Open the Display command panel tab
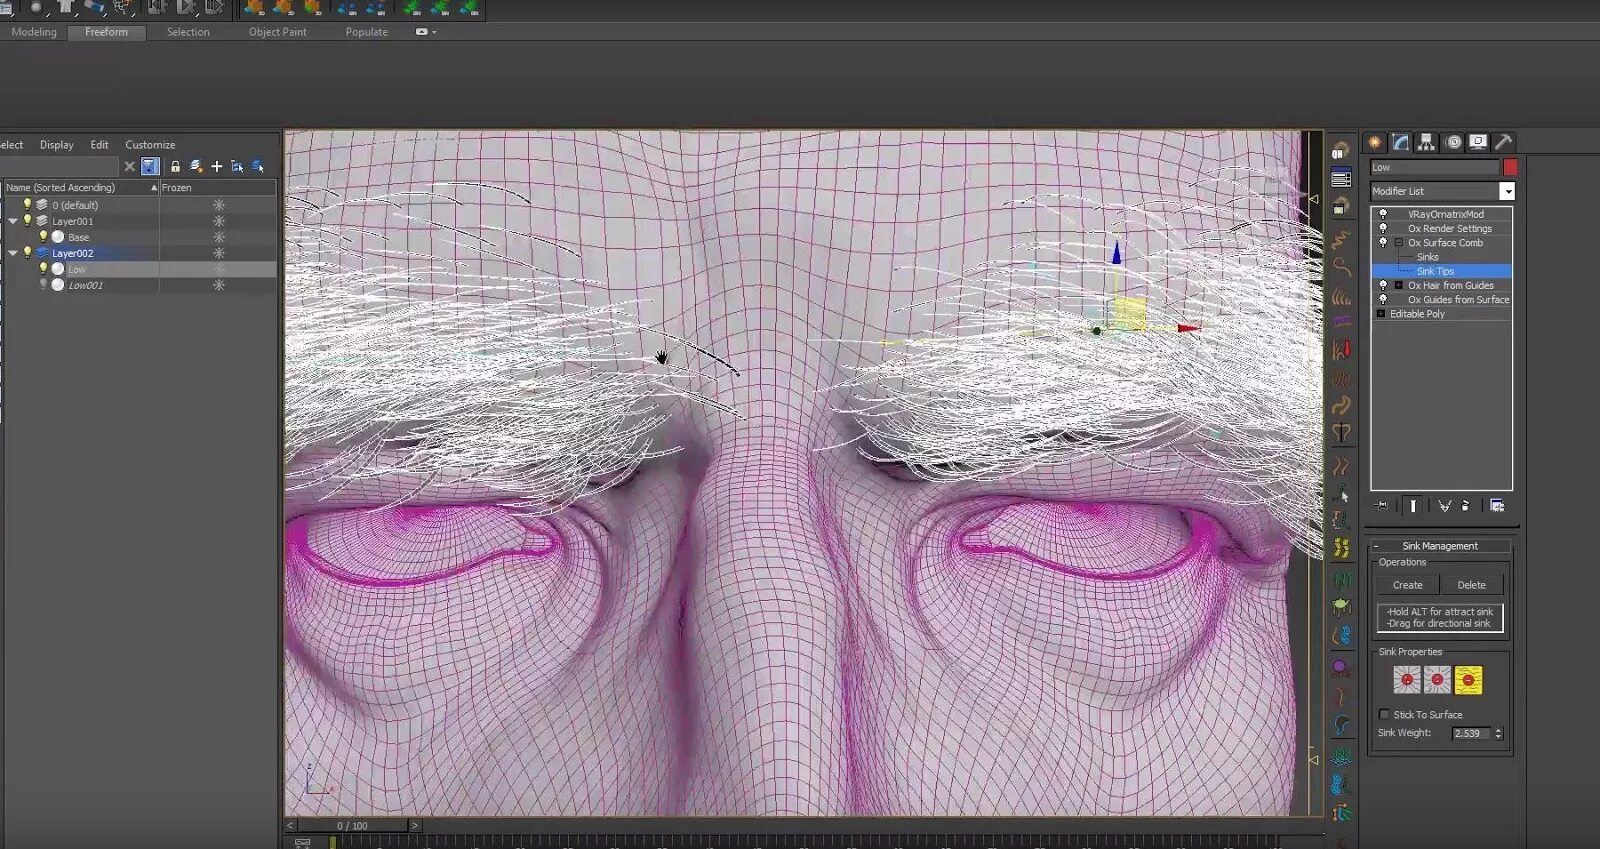1600x849 pixels. 1478,142
